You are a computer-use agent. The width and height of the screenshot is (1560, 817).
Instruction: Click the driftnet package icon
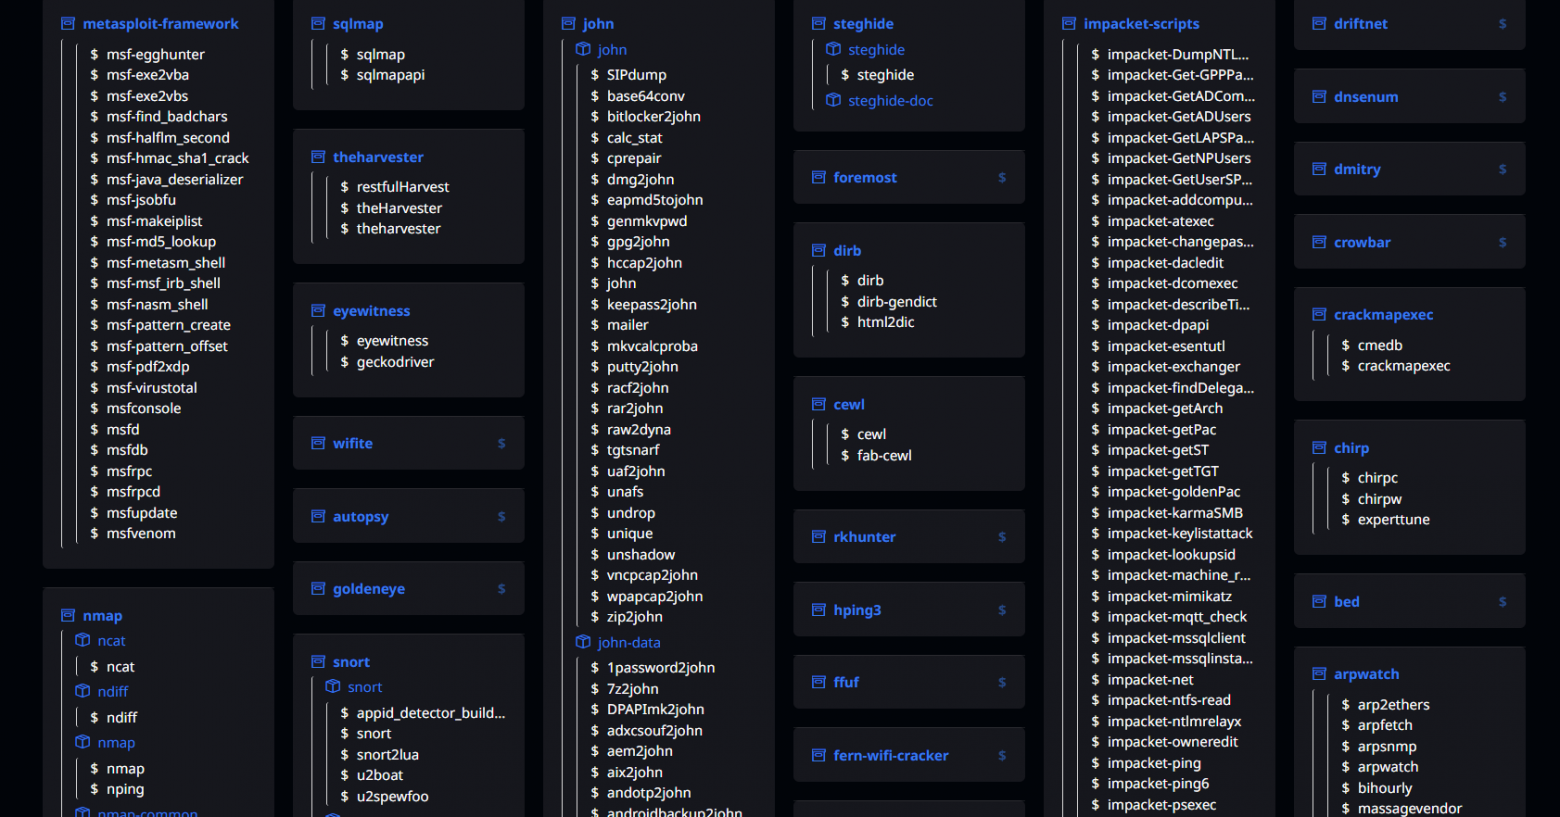(1319, 24)
